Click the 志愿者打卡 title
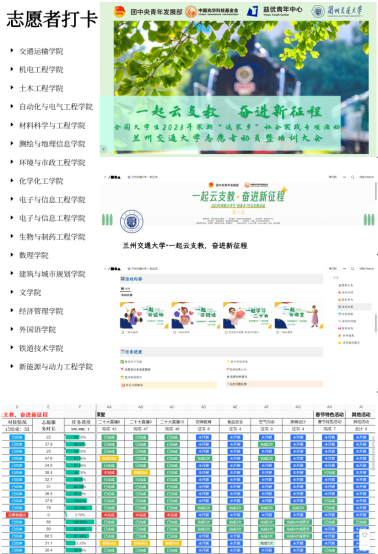This screenshot has width=378, height=554. (x=52, y=19)
